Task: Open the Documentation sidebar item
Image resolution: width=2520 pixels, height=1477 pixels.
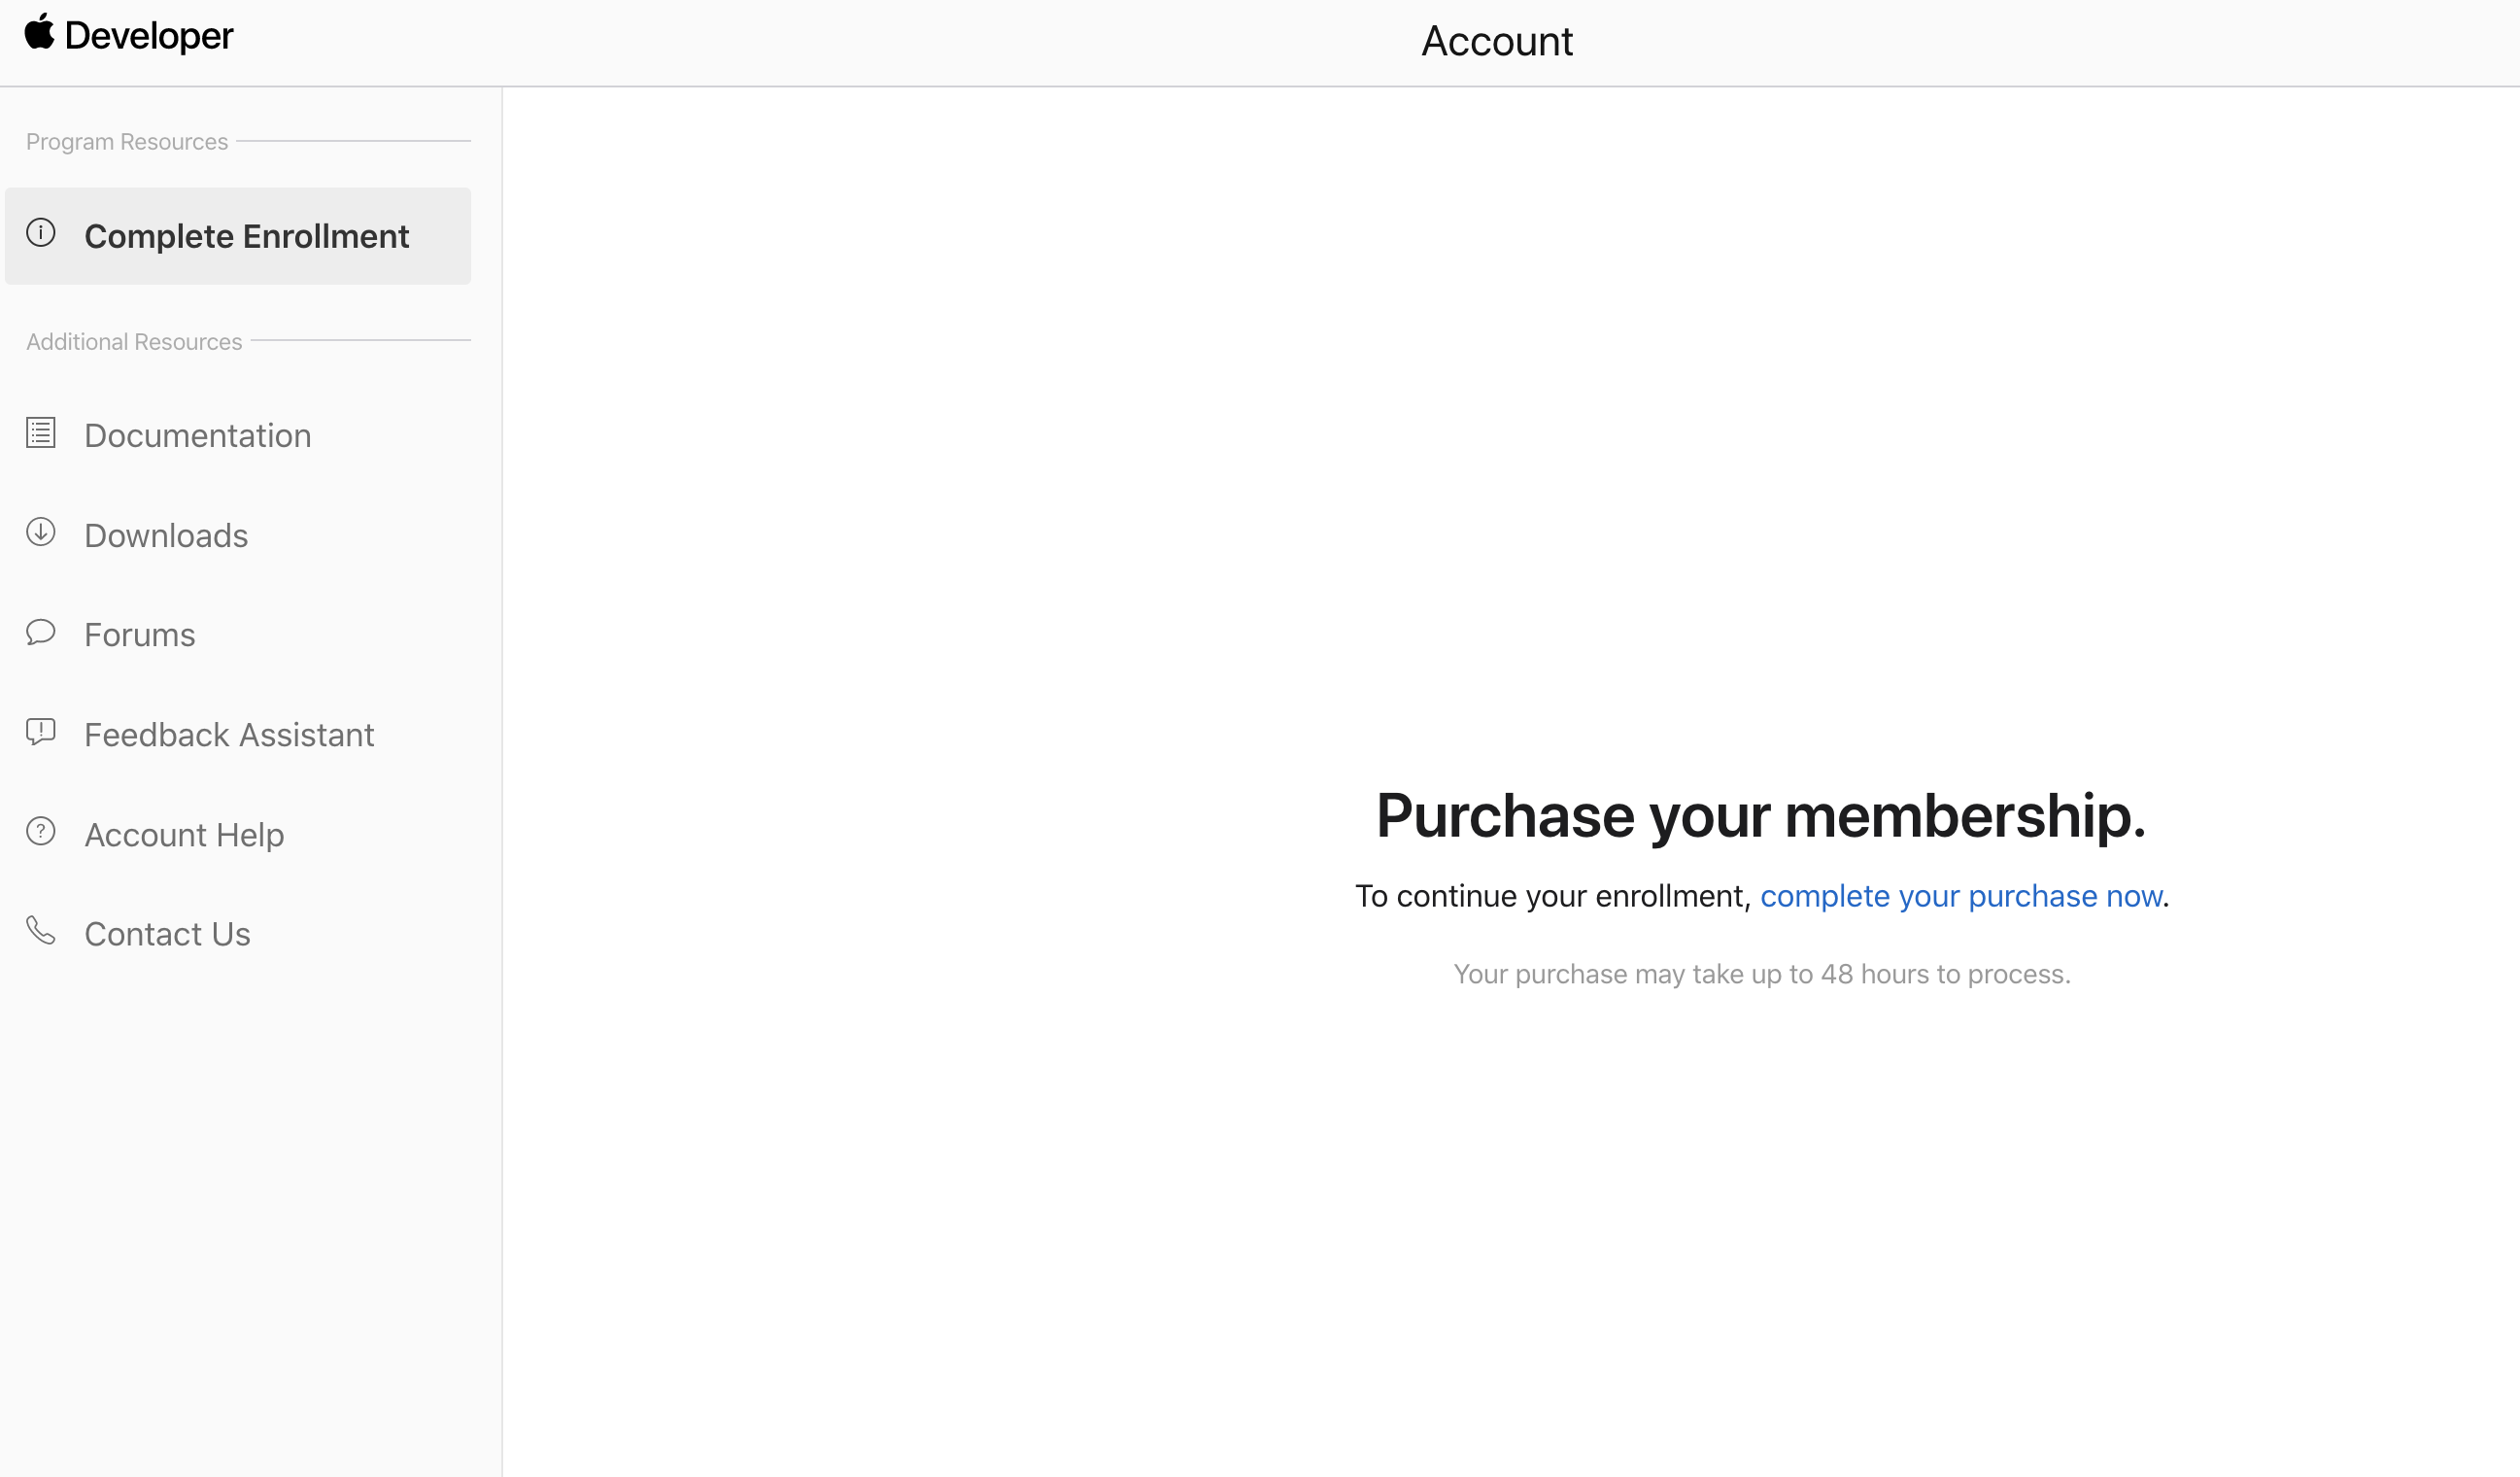Action: 198,436
